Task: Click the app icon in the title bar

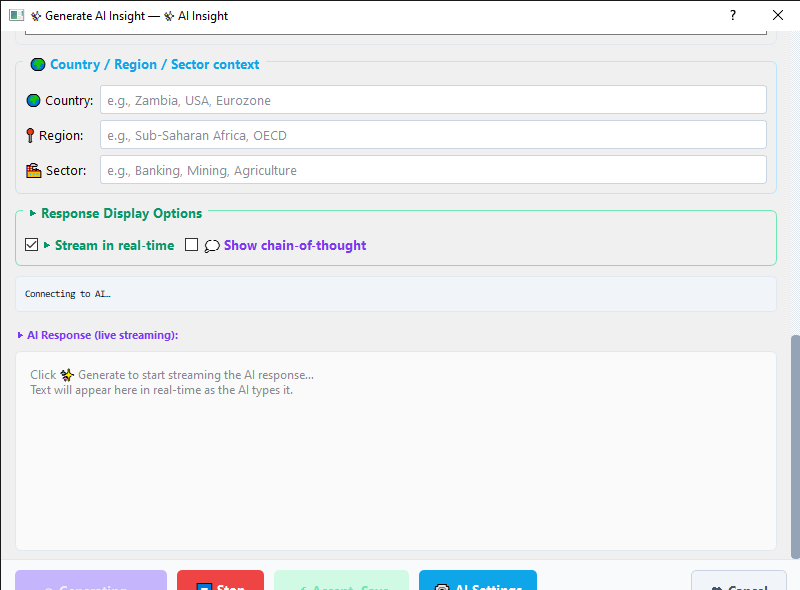Action: [x=16, y=15]
